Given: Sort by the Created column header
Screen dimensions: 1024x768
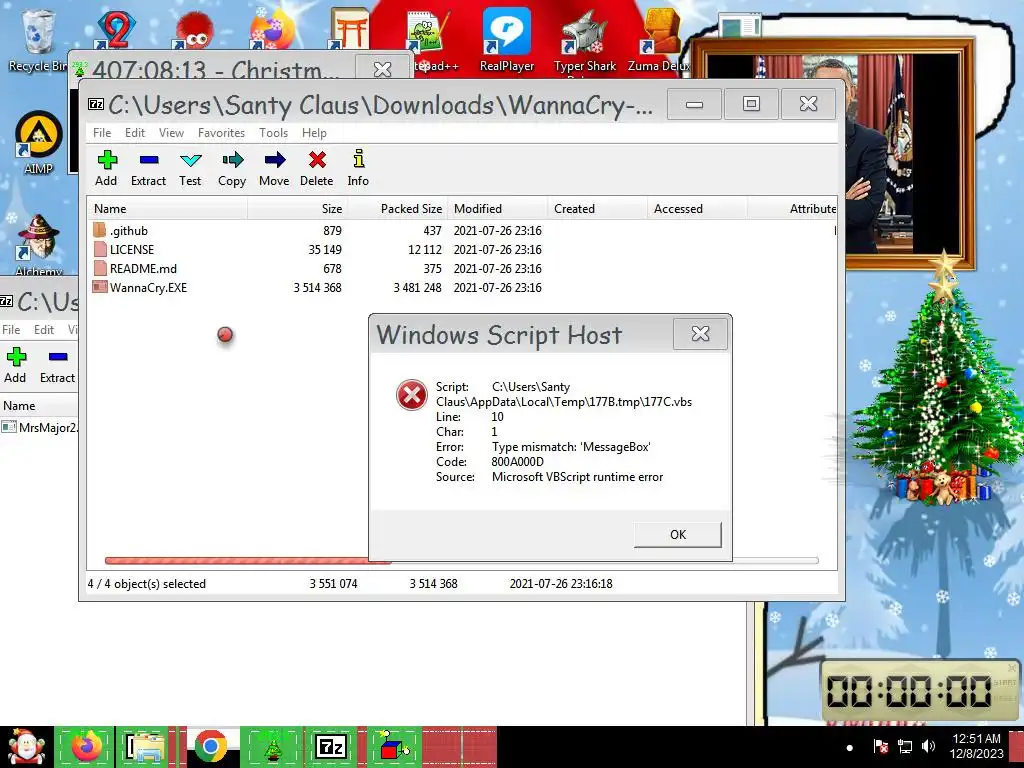Looking at the screenshot, I should (597, 208).
